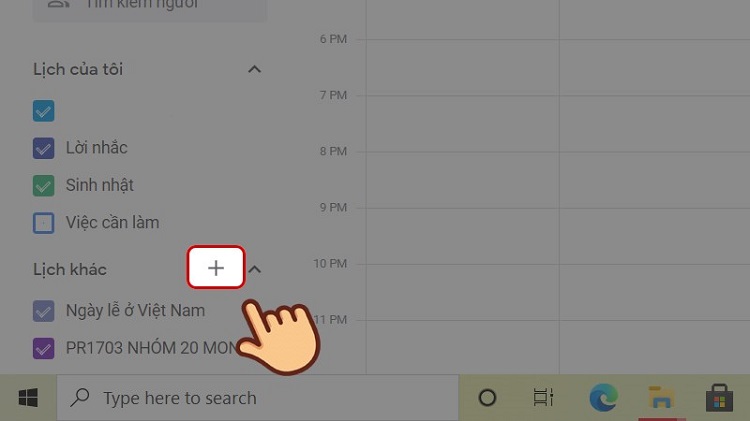Uncheck the unnamed blue calendar checkbox
This screenshot has width=750, height=421.
[44, 111]
